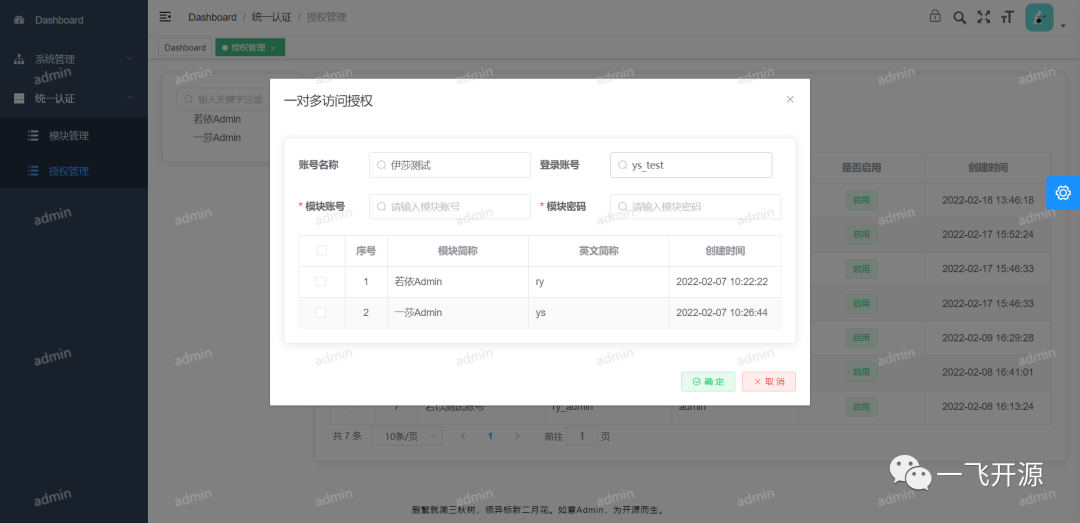Screen dimensions: 1080x523
Task: Click the 英文简称 column header
Action: (599, 251)
